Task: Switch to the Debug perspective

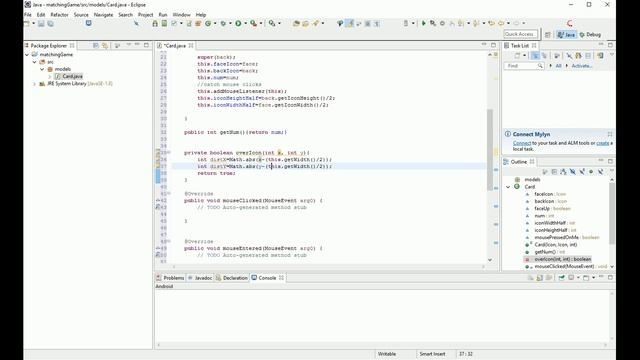Action: pos(590,35)
